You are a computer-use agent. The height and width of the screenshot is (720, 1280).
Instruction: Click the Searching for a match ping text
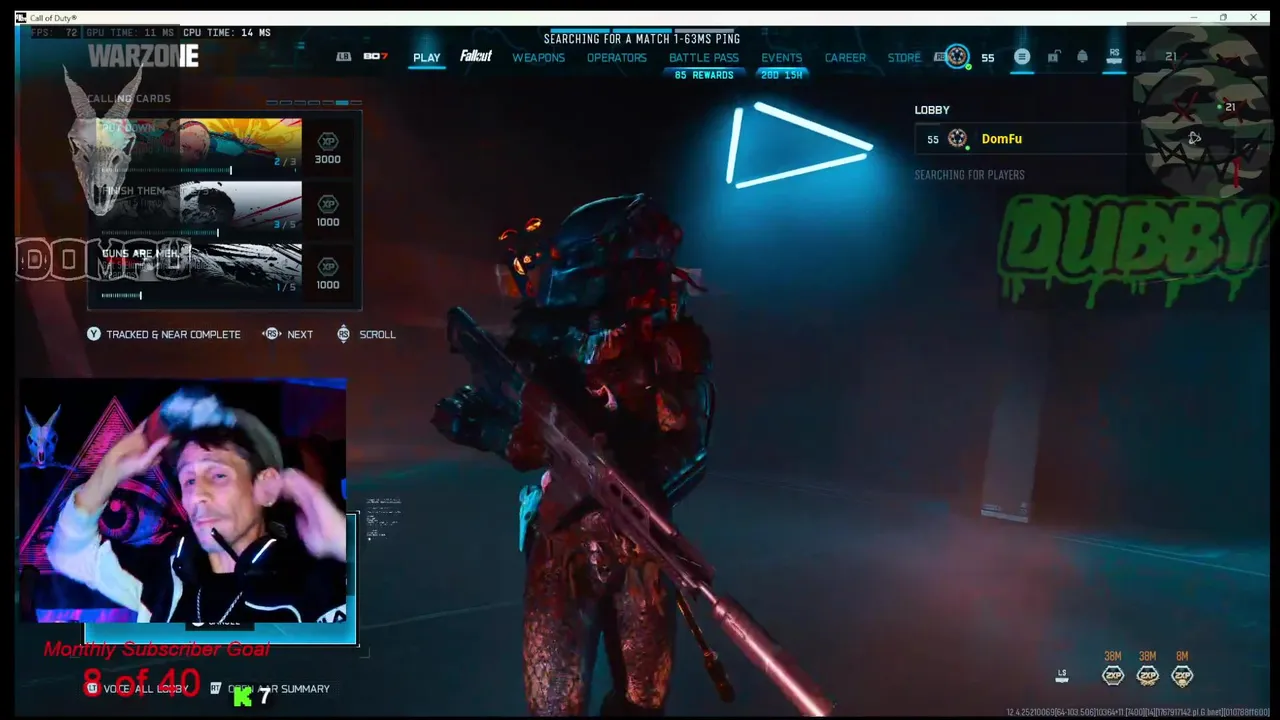click(x=642, y=39)
